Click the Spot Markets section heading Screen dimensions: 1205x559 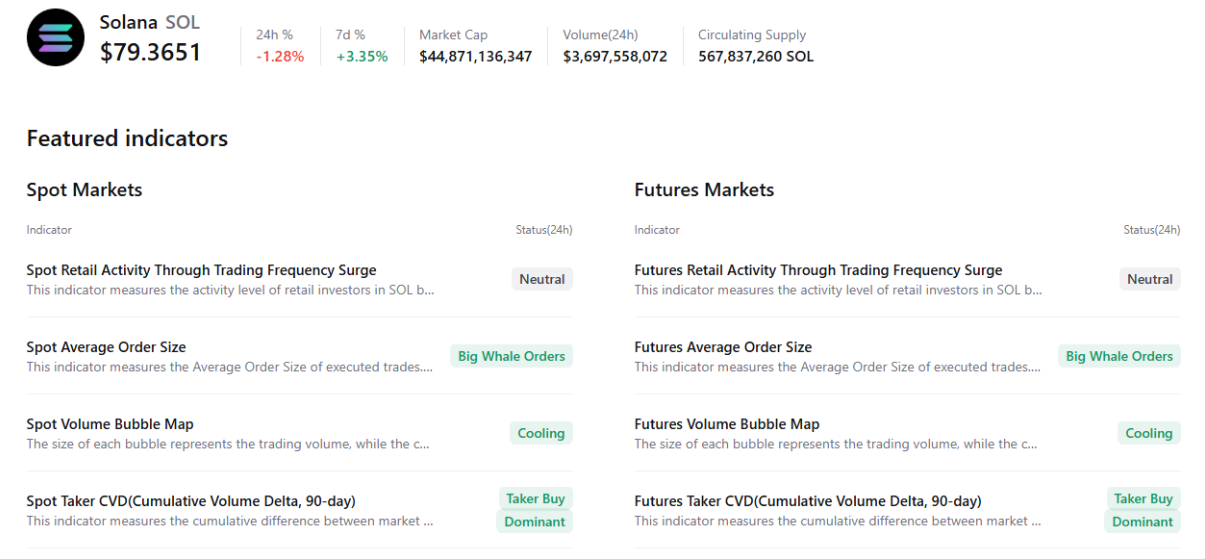84,190
